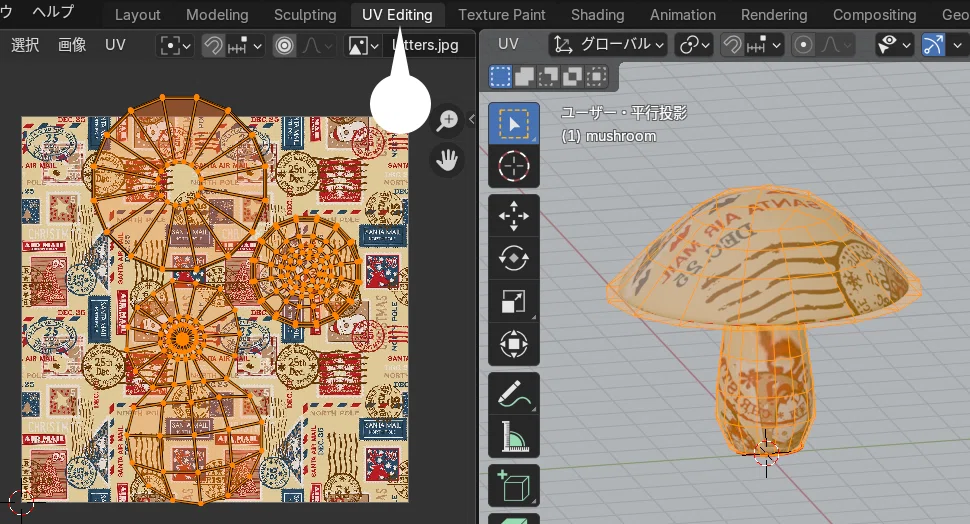Switch to the Modeling workspace tab

(217, 15)
